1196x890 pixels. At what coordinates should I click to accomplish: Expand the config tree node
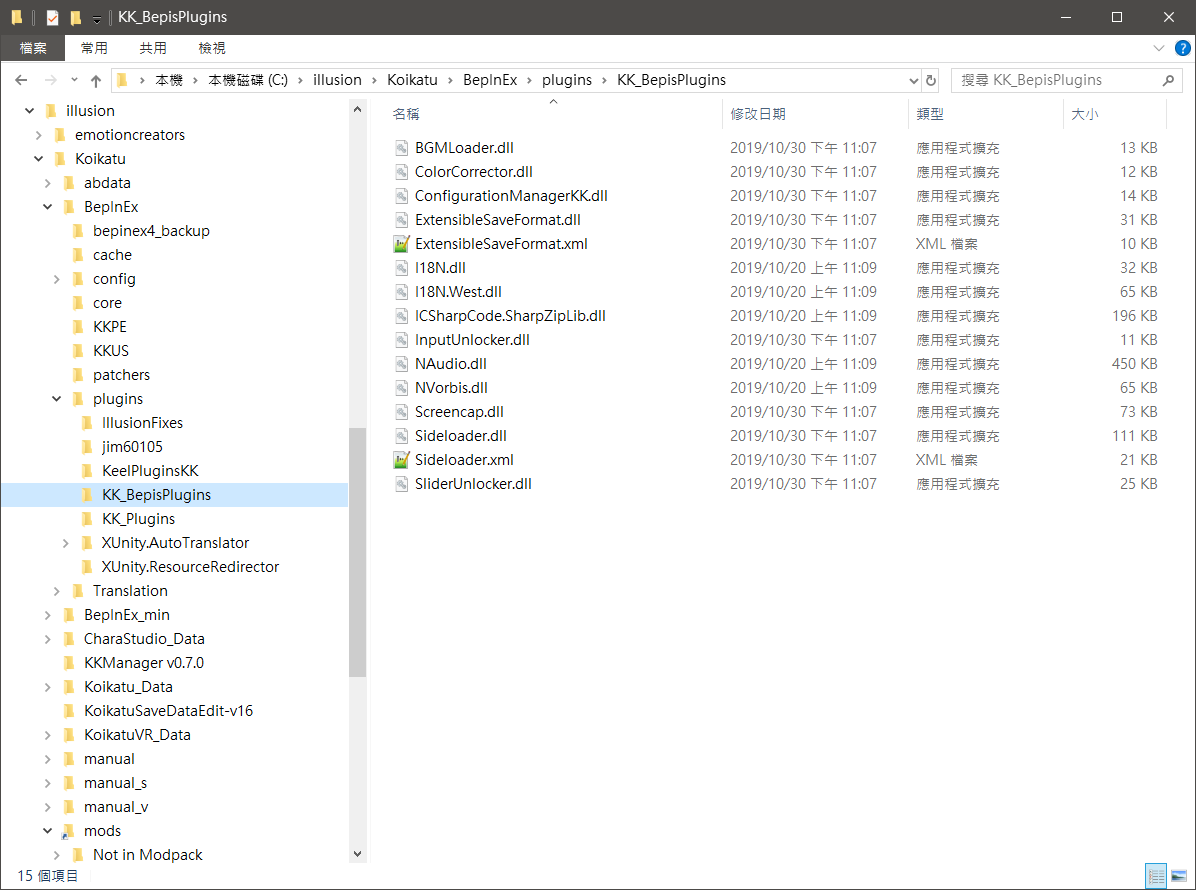tap(57, 279)
